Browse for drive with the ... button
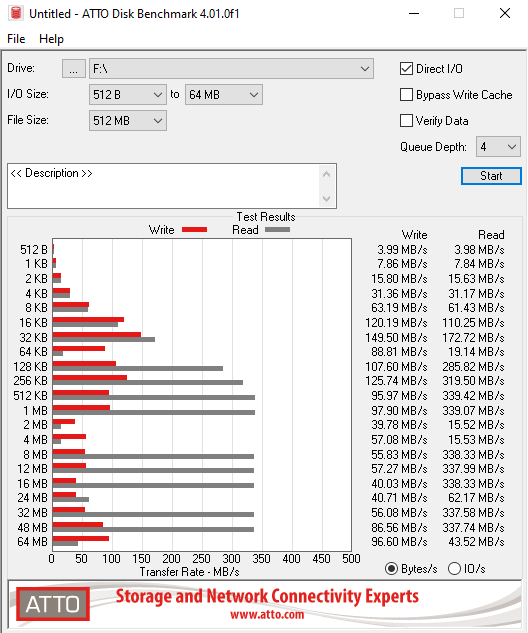This screenshot has height=633, width=528. (73, 69)
